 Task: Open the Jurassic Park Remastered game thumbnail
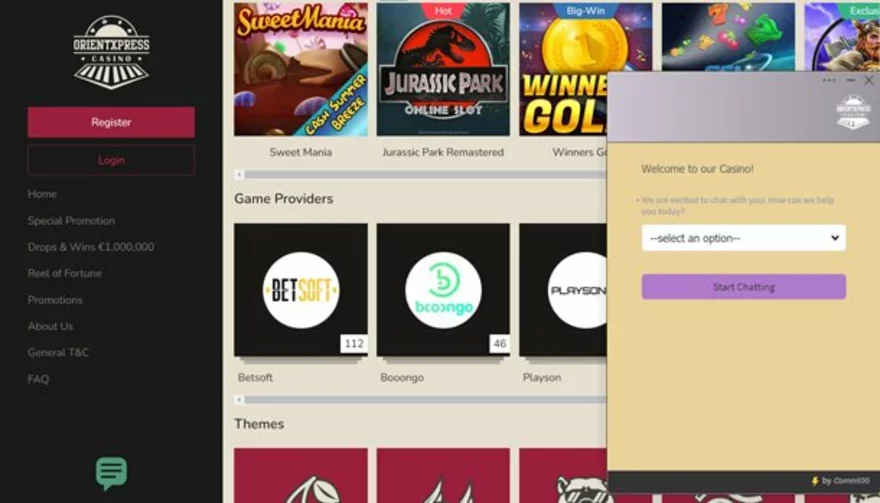[443, 69]
